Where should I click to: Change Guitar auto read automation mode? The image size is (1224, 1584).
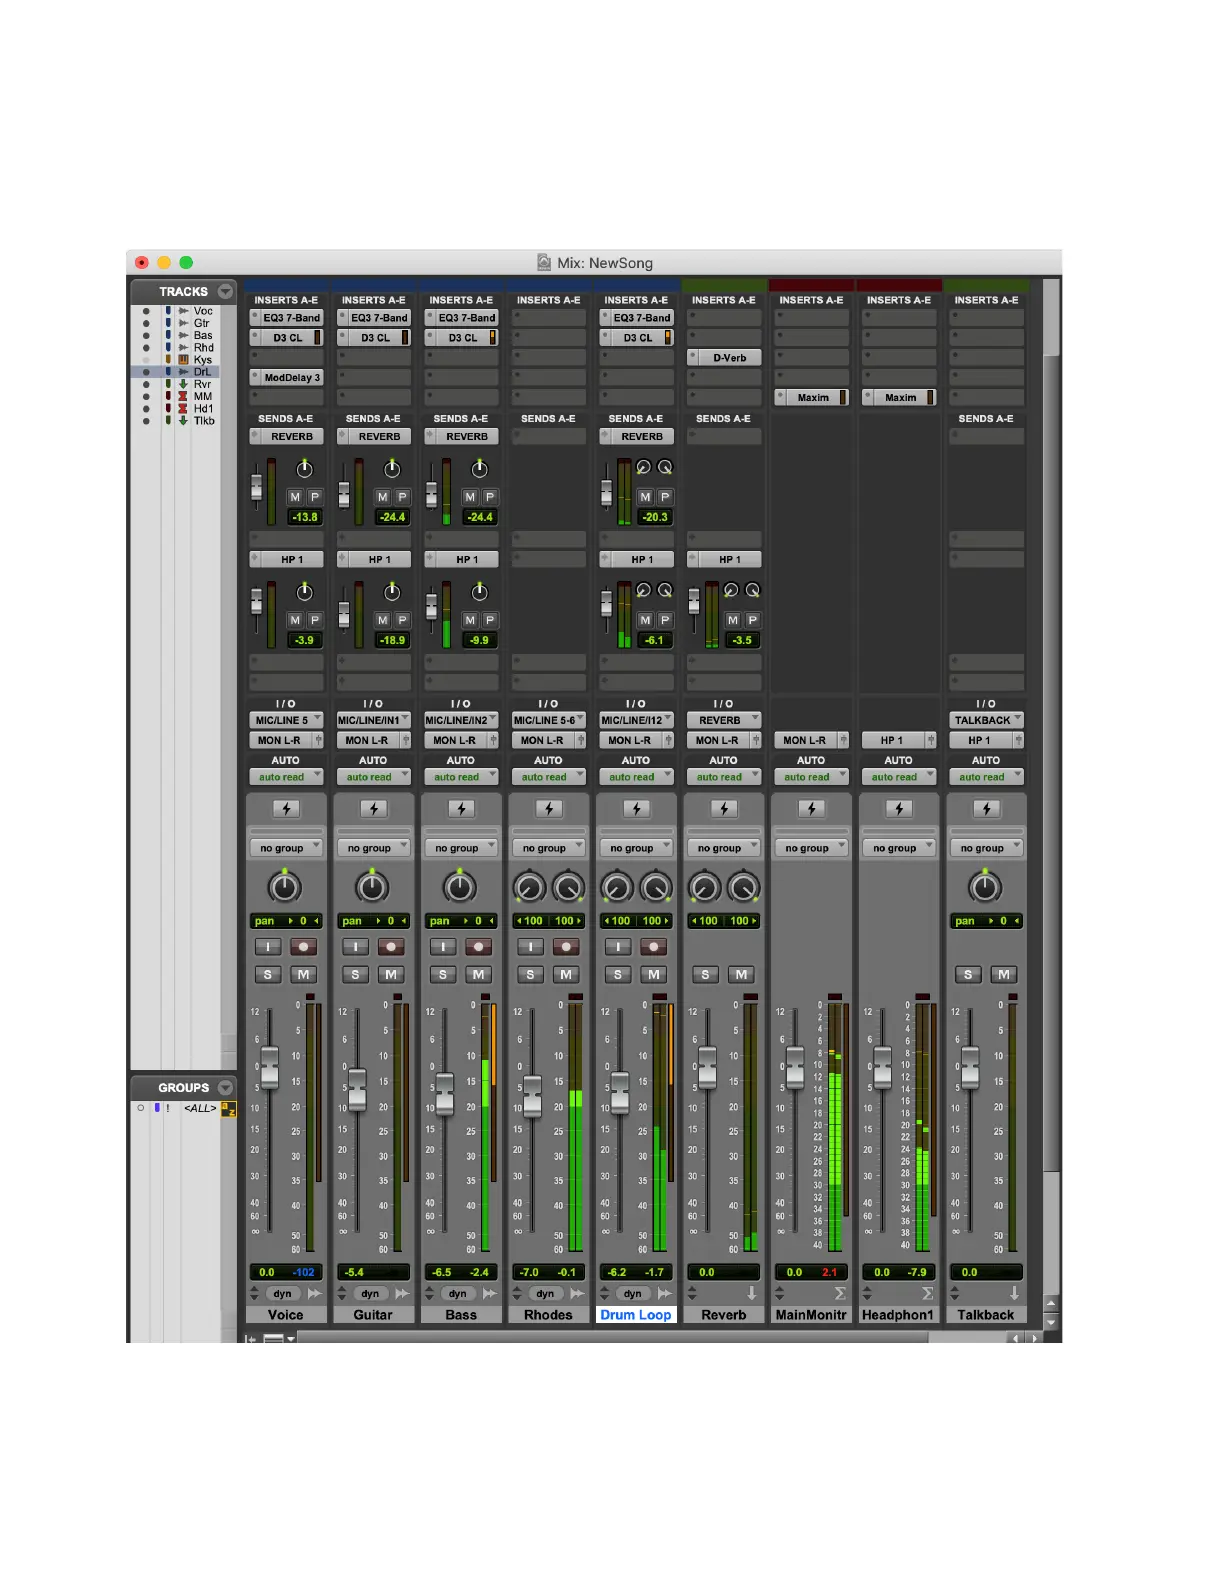tap(374, 777)
